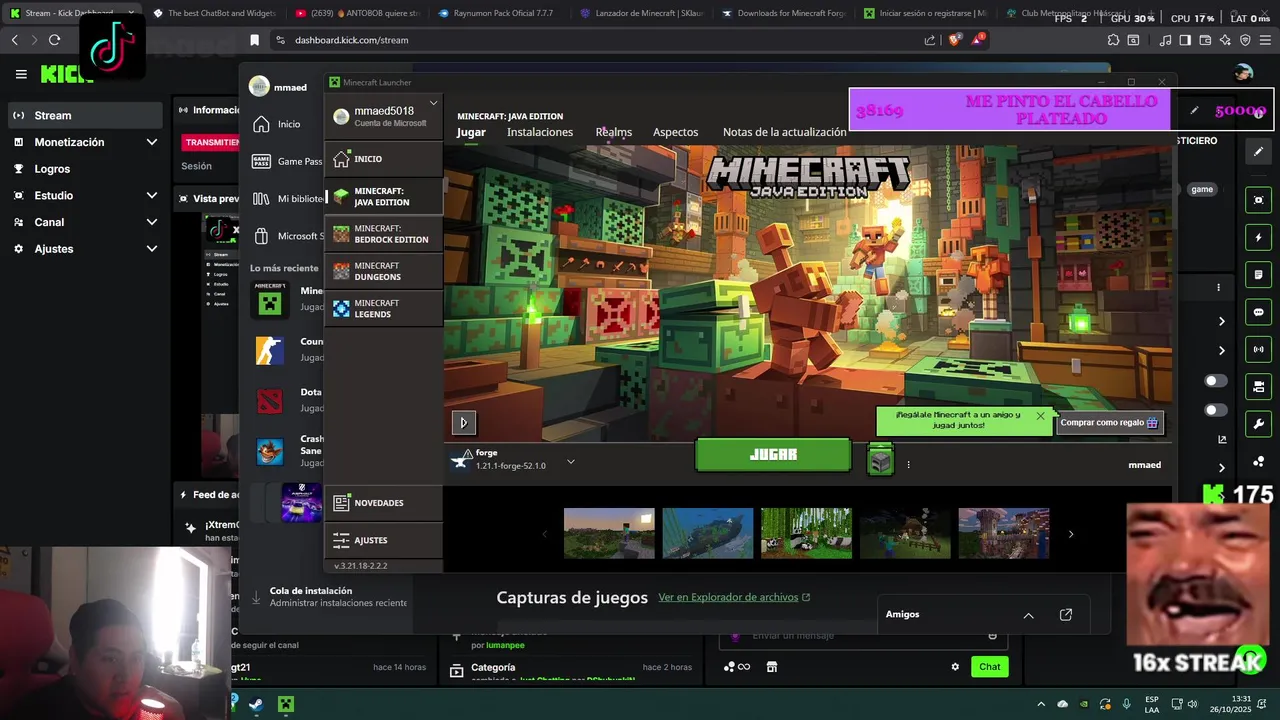Viewport: 1280px width, 720px height.
Task: Reload the browser page
Action: [54, 40]
